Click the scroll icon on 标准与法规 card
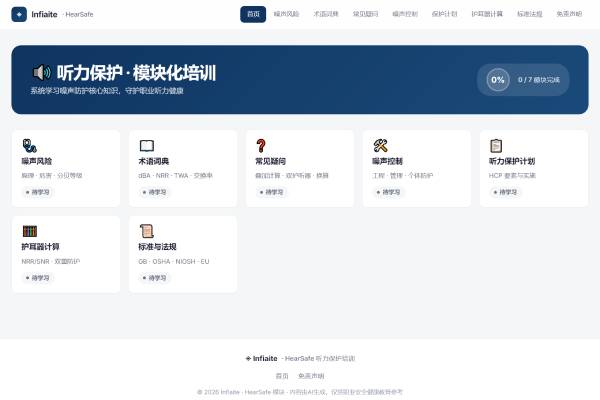The height and width of the screenshot is (400, 600). coord(147,231)
